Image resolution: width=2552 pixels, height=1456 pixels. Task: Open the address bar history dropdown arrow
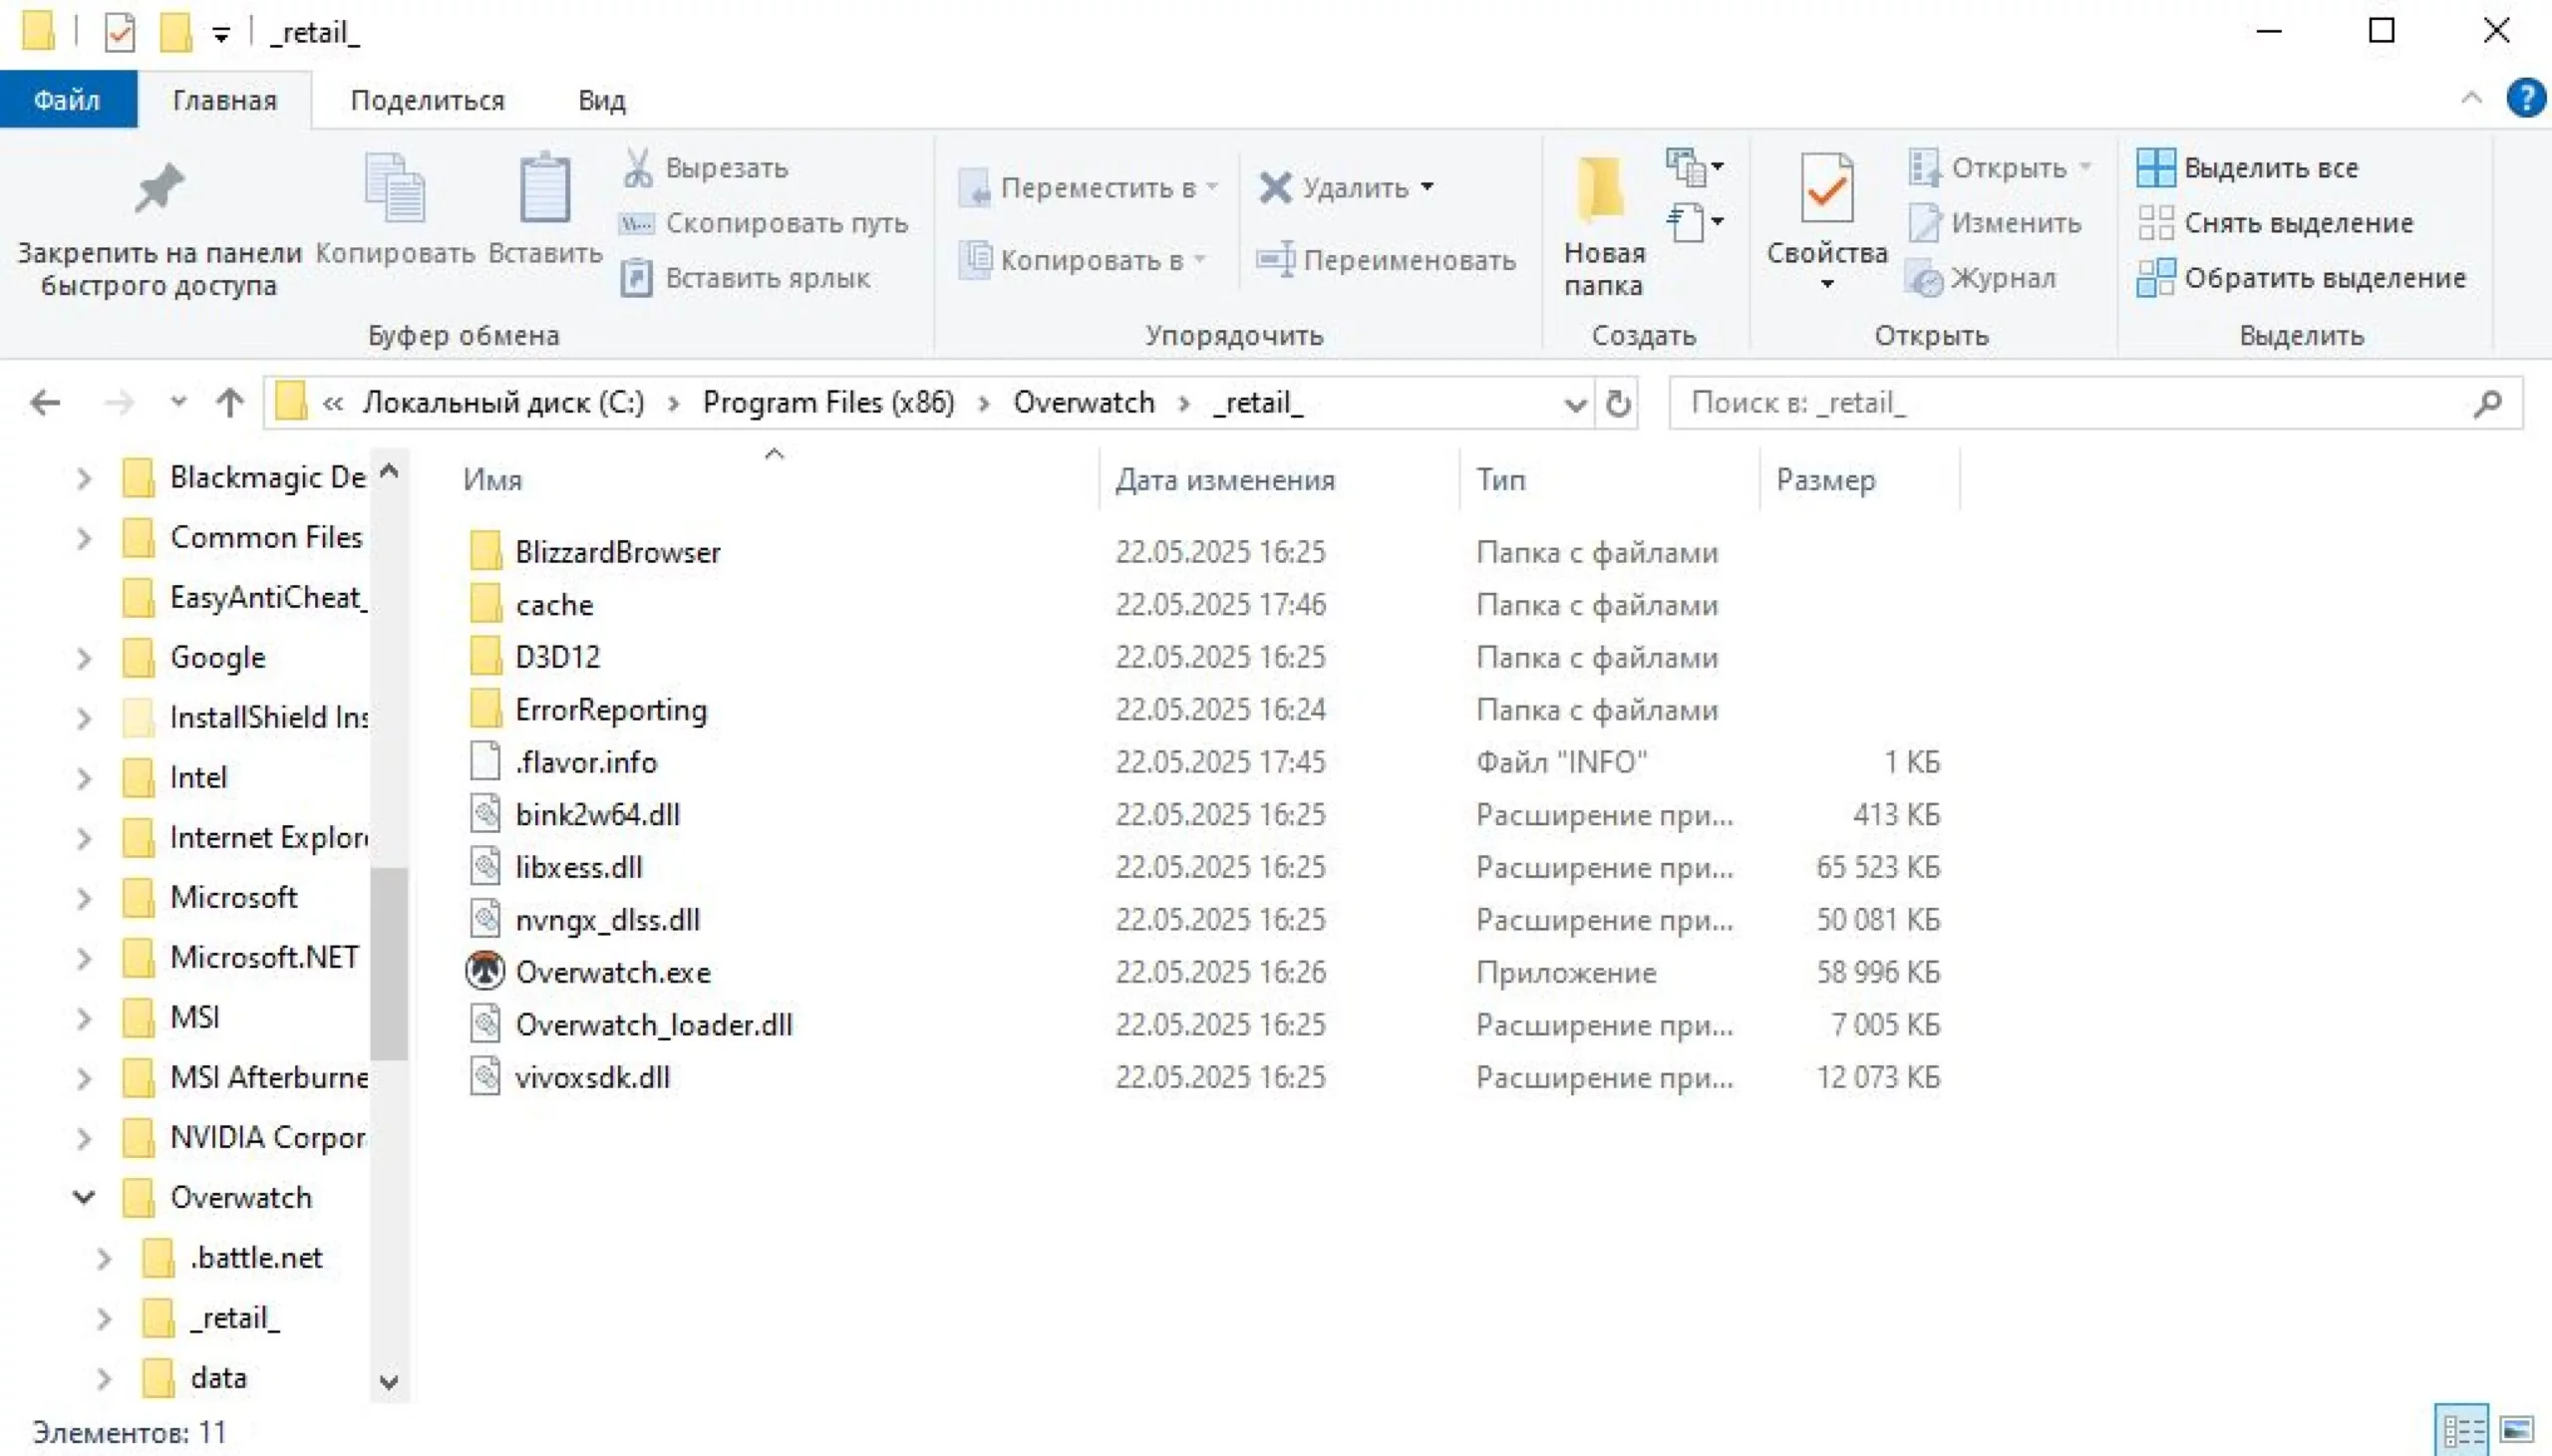1574,404
